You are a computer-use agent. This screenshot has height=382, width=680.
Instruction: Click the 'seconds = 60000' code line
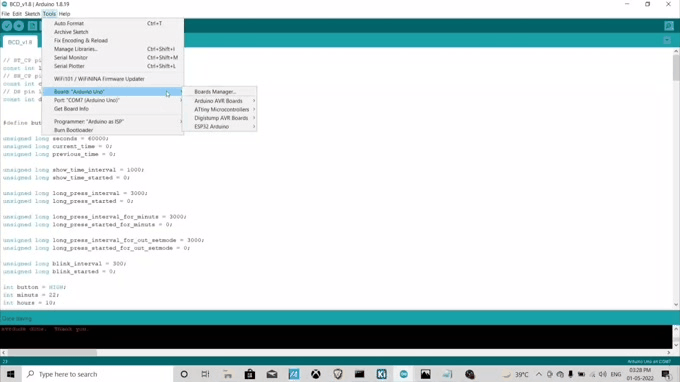point(56,139)
